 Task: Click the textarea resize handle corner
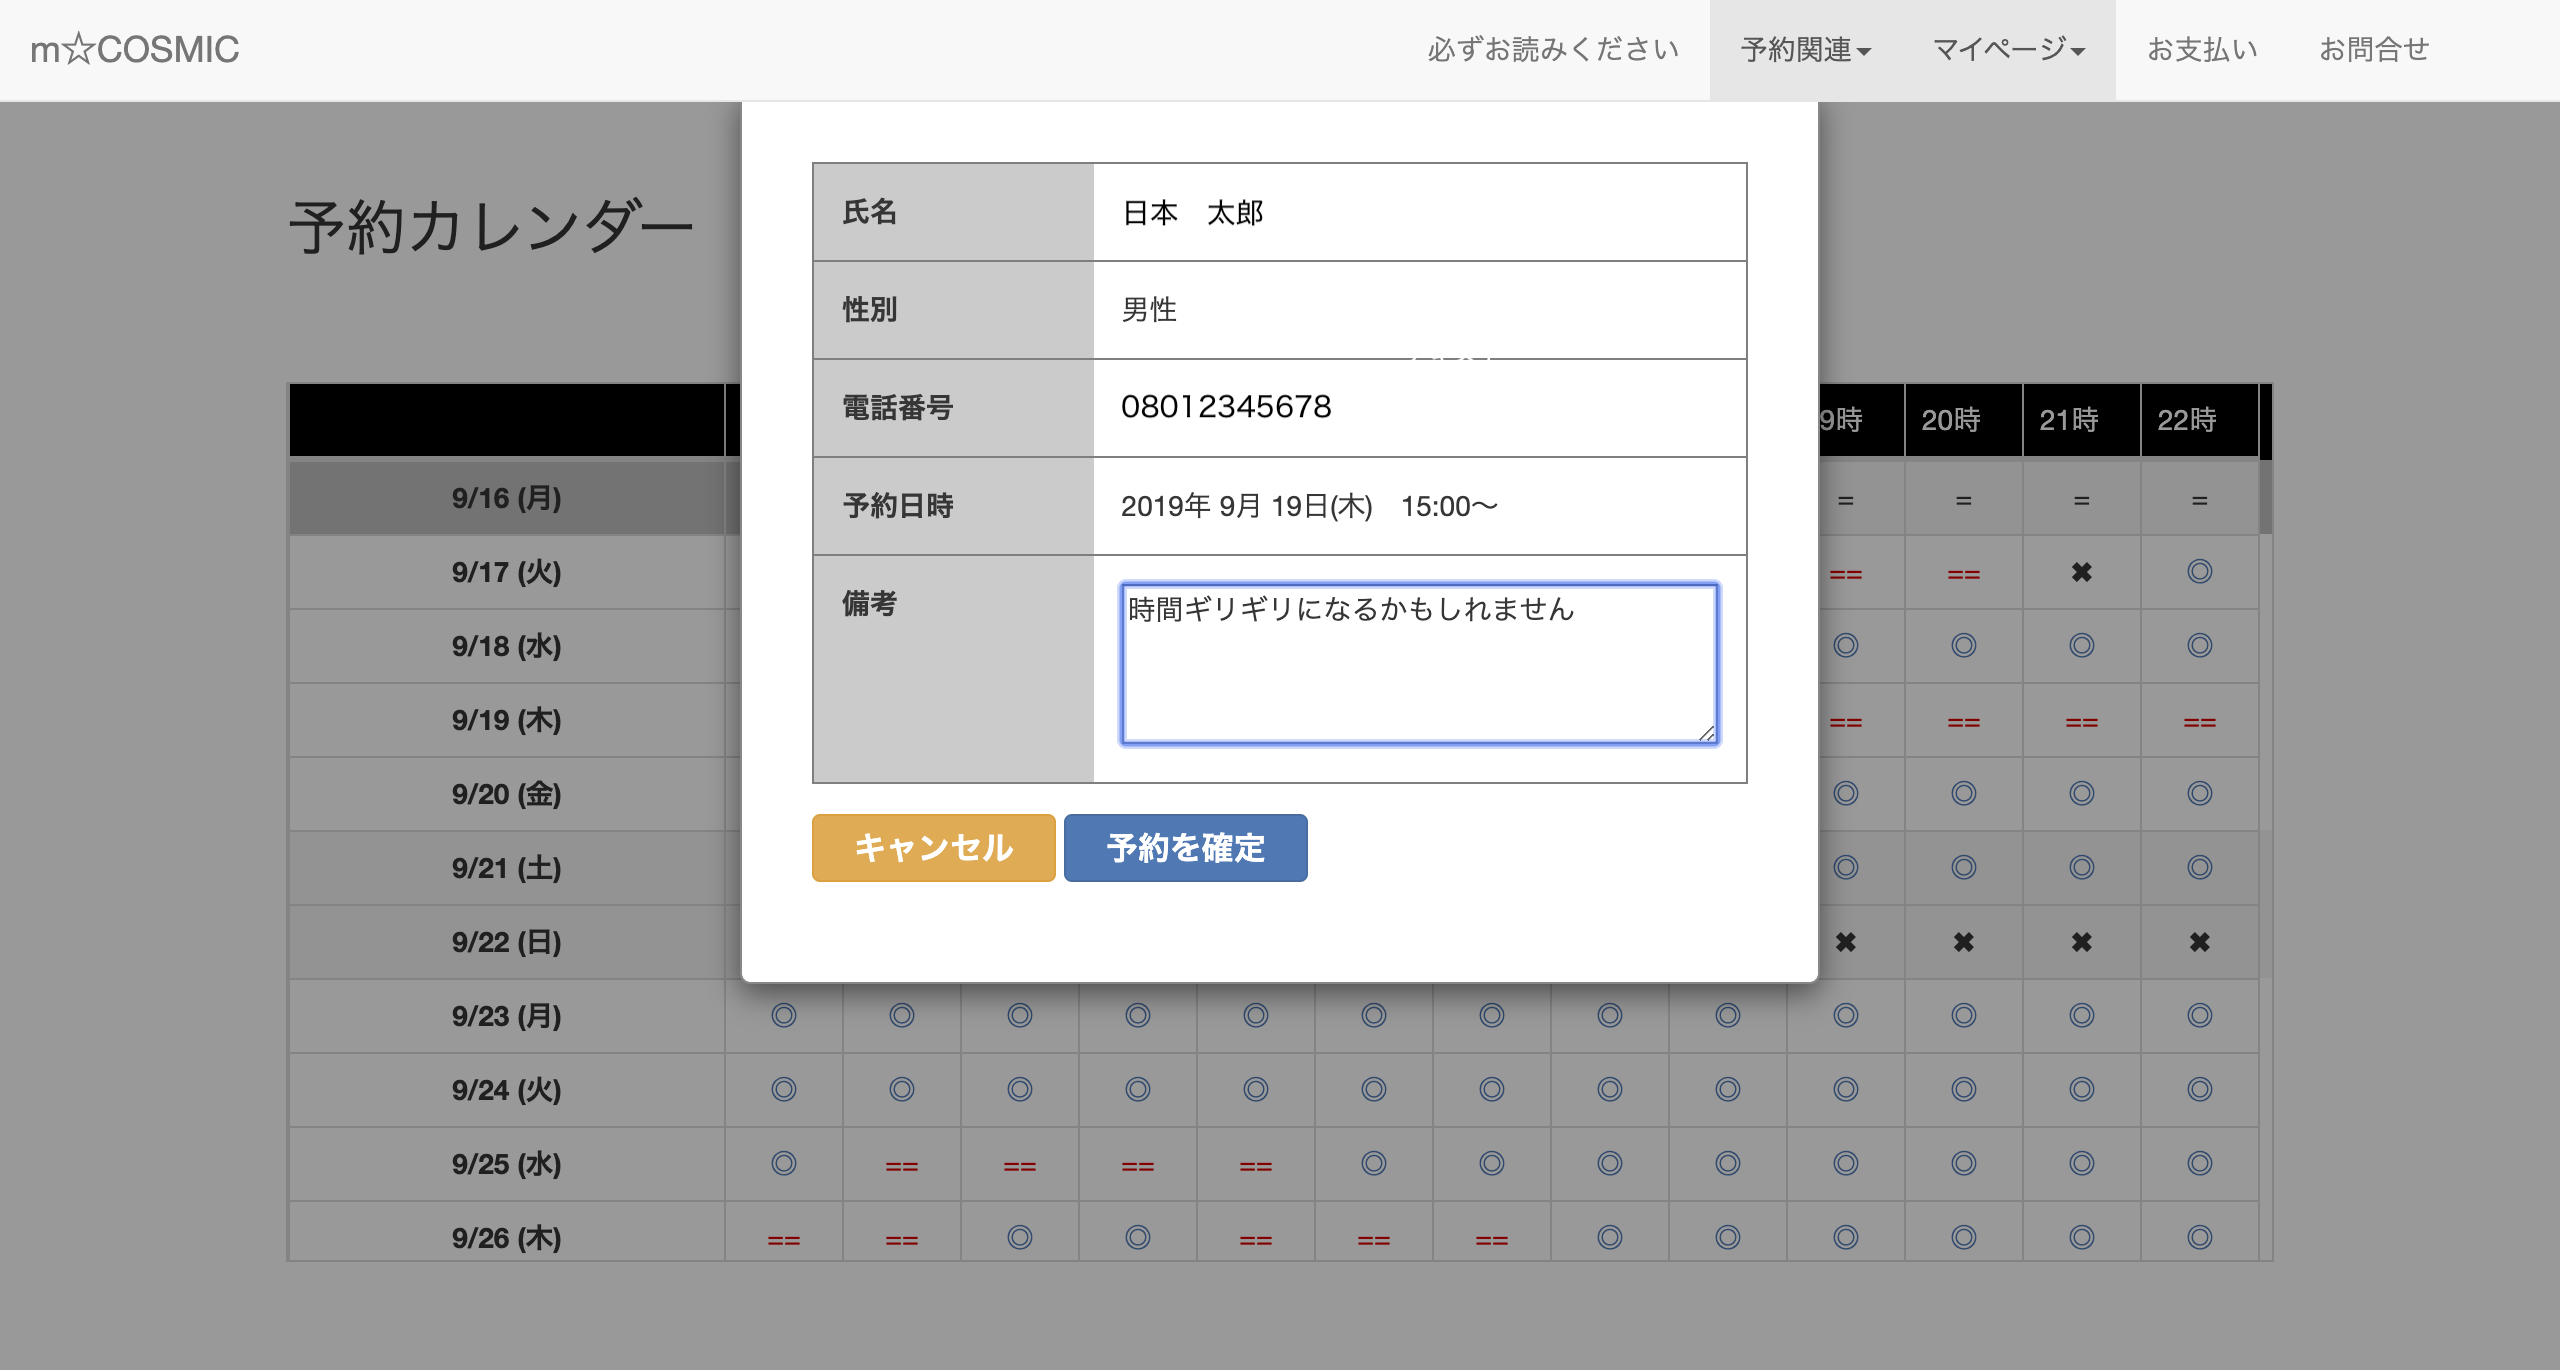coord(1707,734)
